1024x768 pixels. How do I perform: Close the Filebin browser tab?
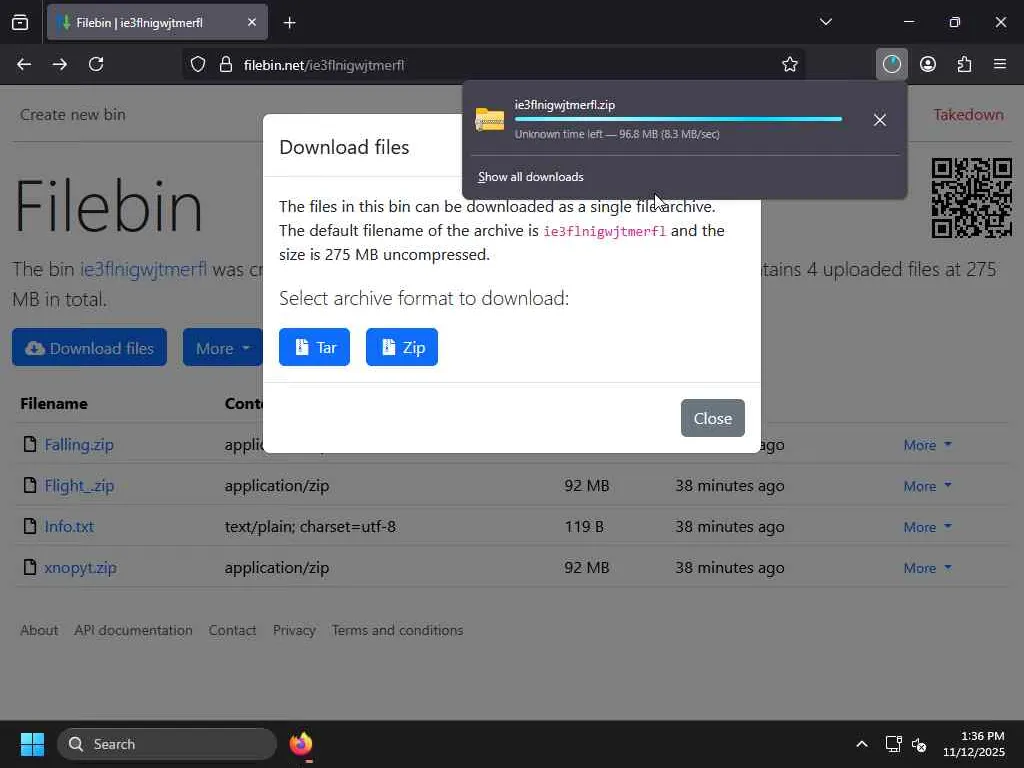251,22
